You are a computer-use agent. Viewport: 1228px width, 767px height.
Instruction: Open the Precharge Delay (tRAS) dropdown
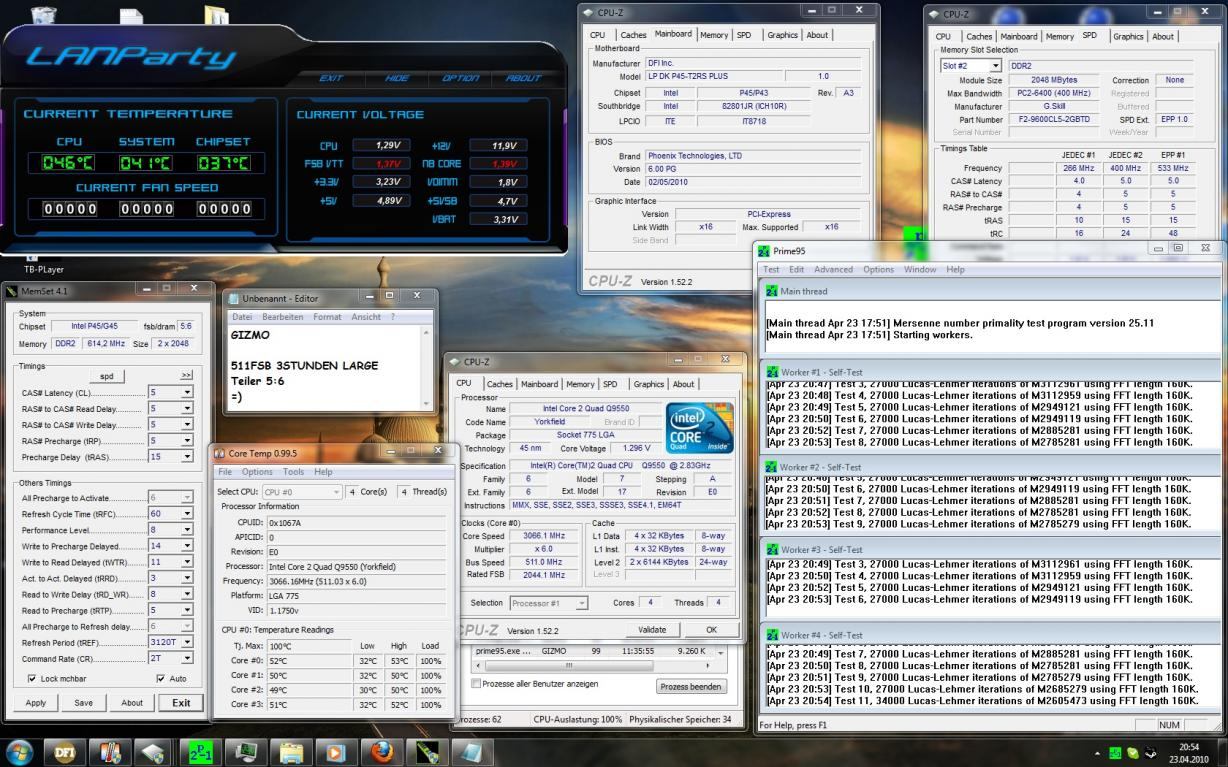tap(187, 457)
